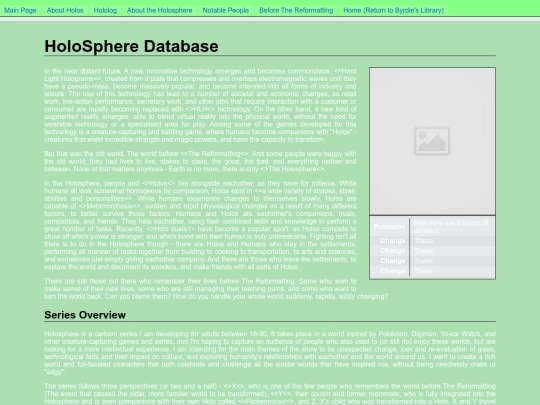Click the paragraph starting 'But that was the old world'
Image resolution: width=540 pixels, height=405 pixels.
click(x=200, y=161)
